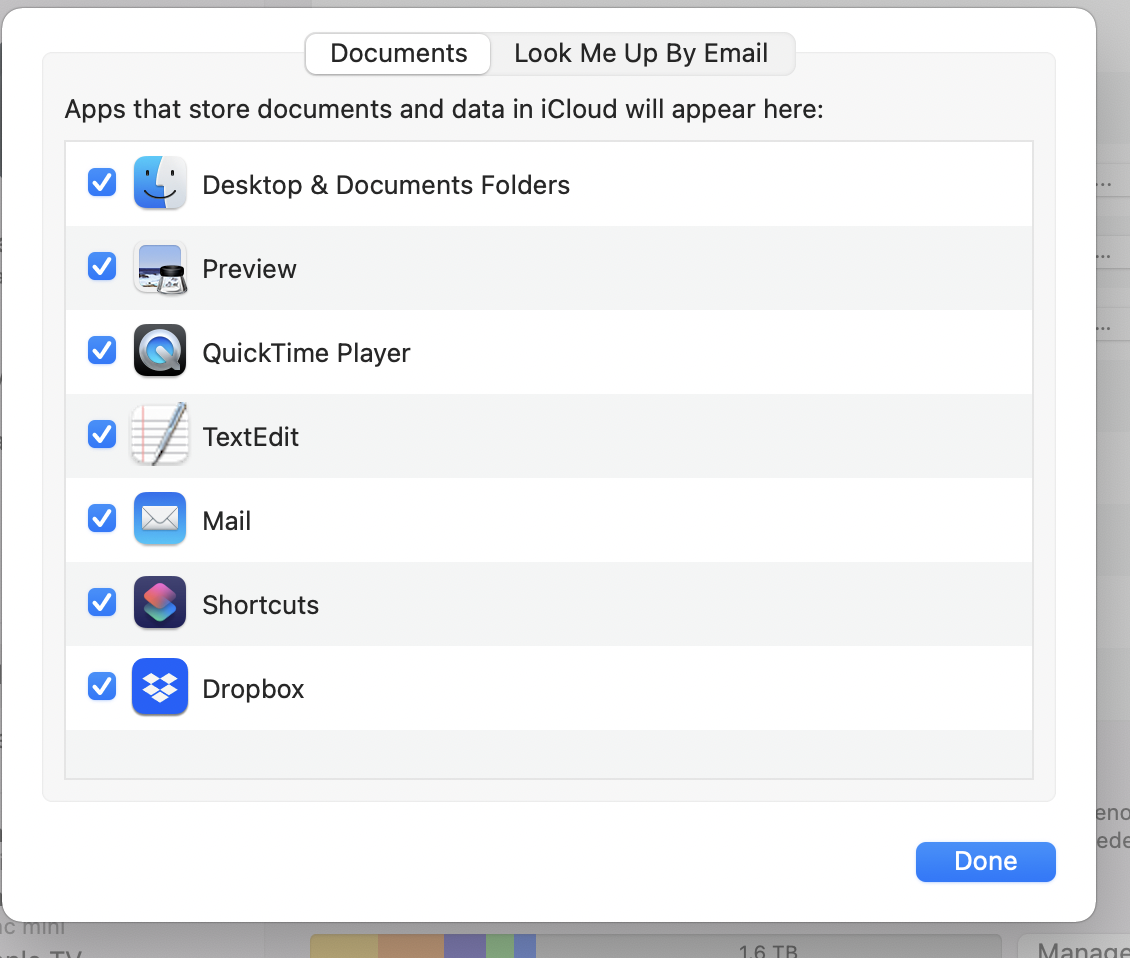Click the QuickTime Player icon
Screen dimensions: 1130x958
tap(160, 351)
